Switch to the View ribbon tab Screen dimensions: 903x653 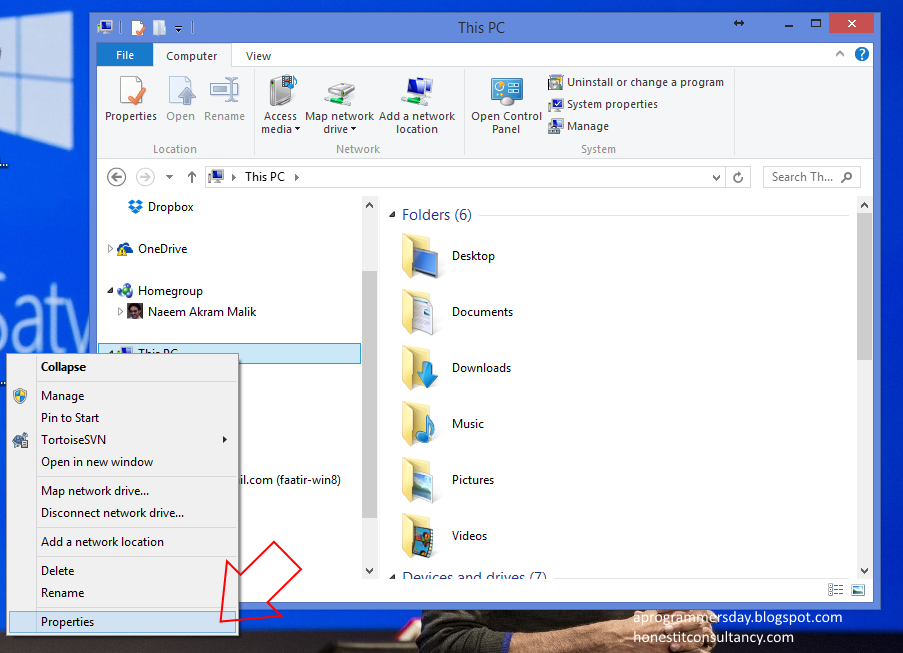[x=258, y=56]
